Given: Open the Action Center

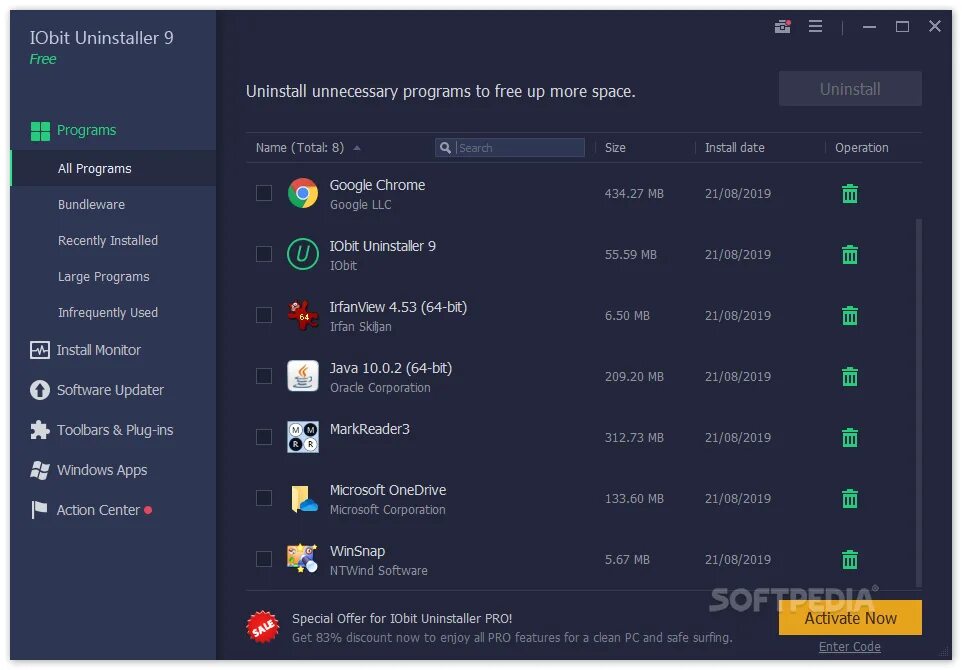Looking at the screenshot, I should point(98,510).
